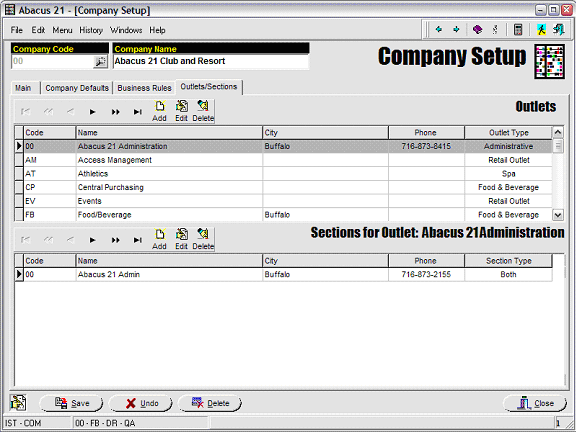The image size is (576, 432).
Task: Switch to the Company Defaults tab
Action: [x=77, y=88]
